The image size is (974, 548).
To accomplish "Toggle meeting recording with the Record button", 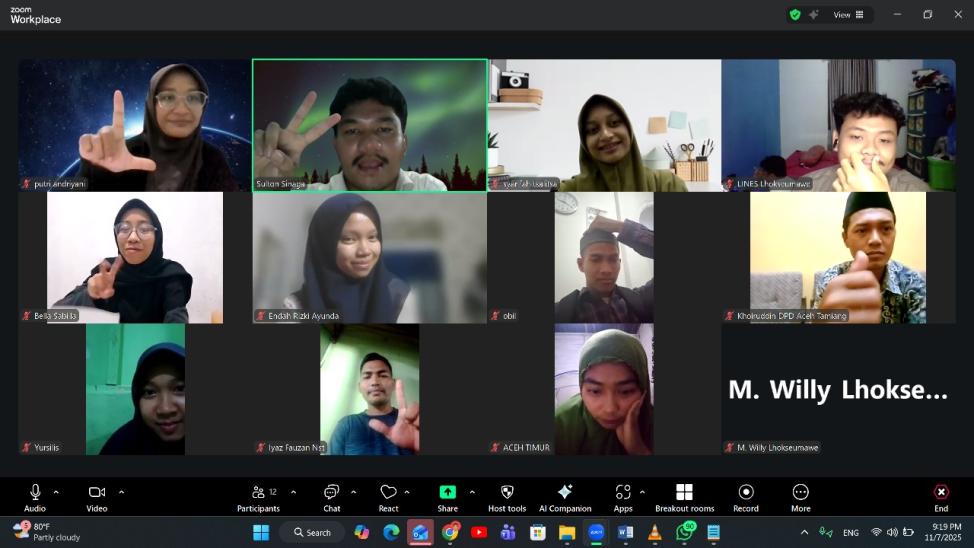I will pos(746,492).
